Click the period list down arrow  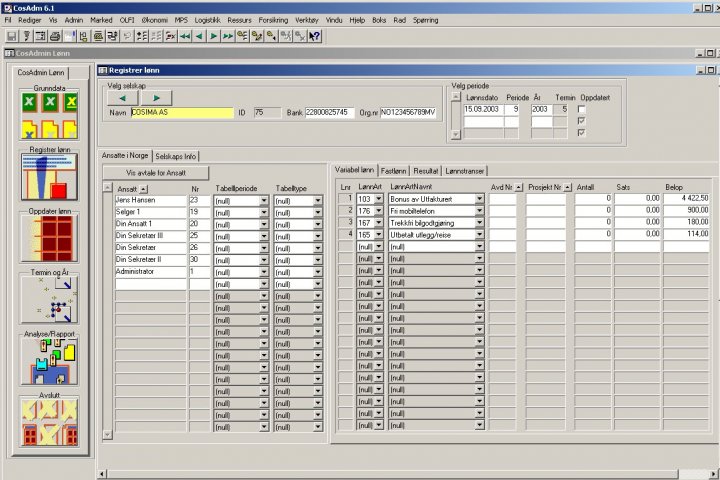pos(456,135)
